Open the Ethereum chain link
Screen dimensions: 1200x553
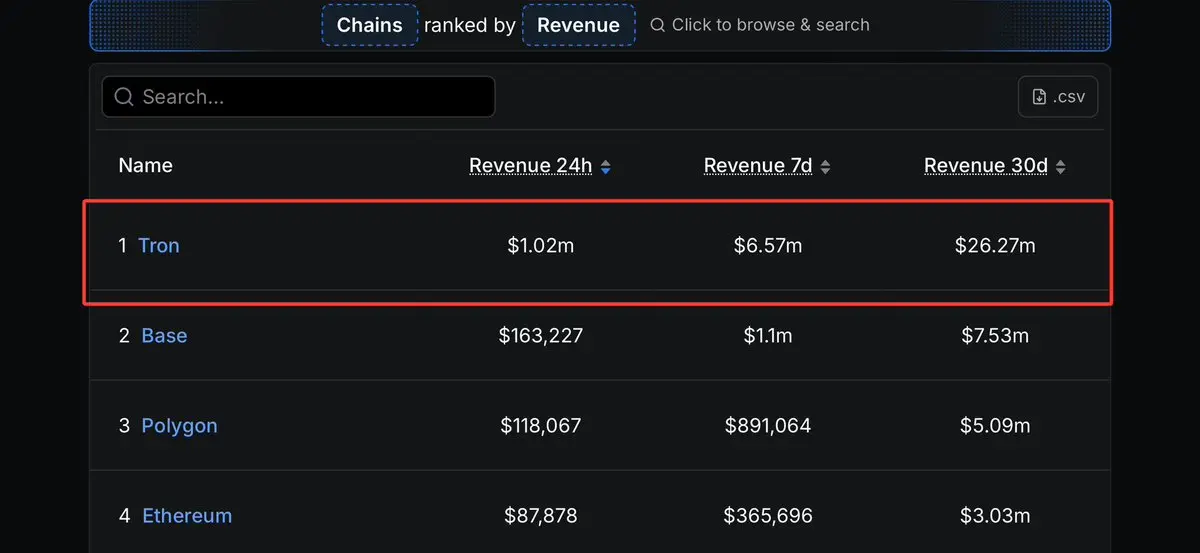[x=187, y=515]
